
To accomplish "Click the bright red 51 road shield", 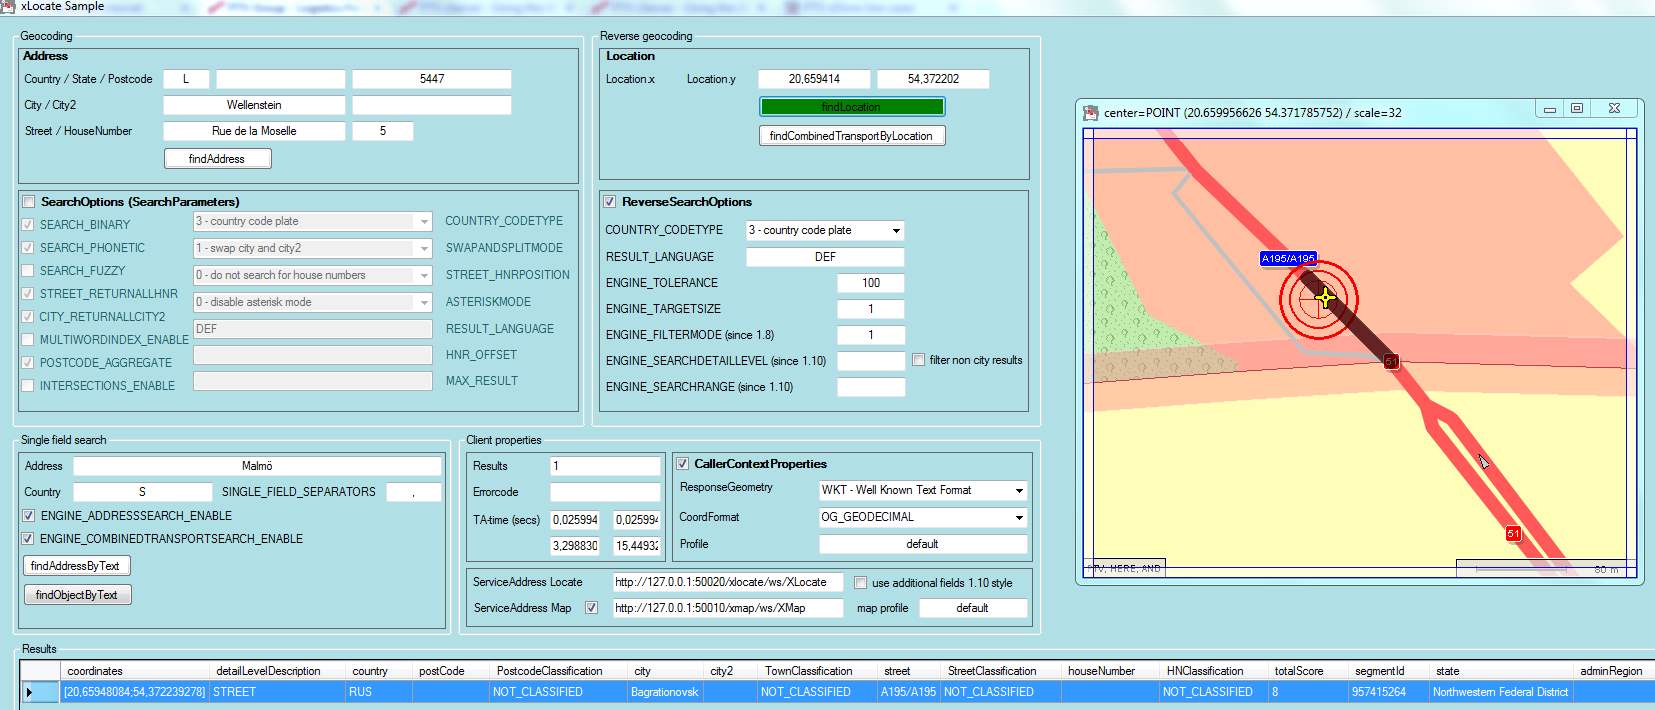I will tap(1513, 534).
